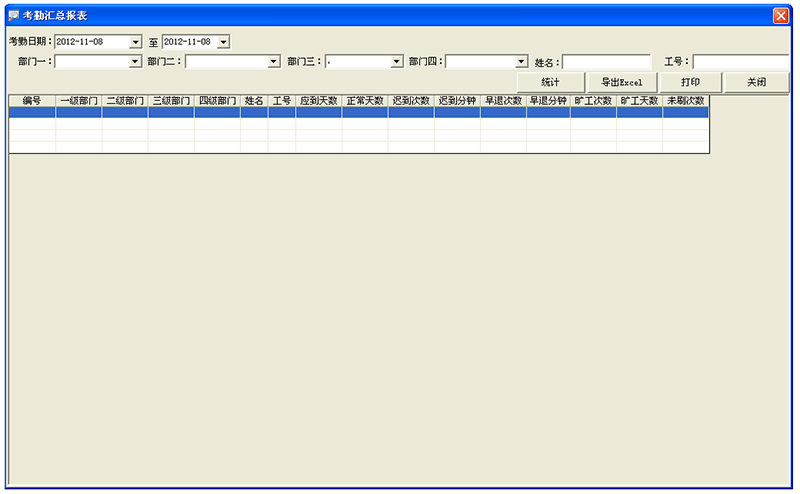Expand the 部门二 combo box
This screenshot has height=494, width=800.
(x=274, y=62)
